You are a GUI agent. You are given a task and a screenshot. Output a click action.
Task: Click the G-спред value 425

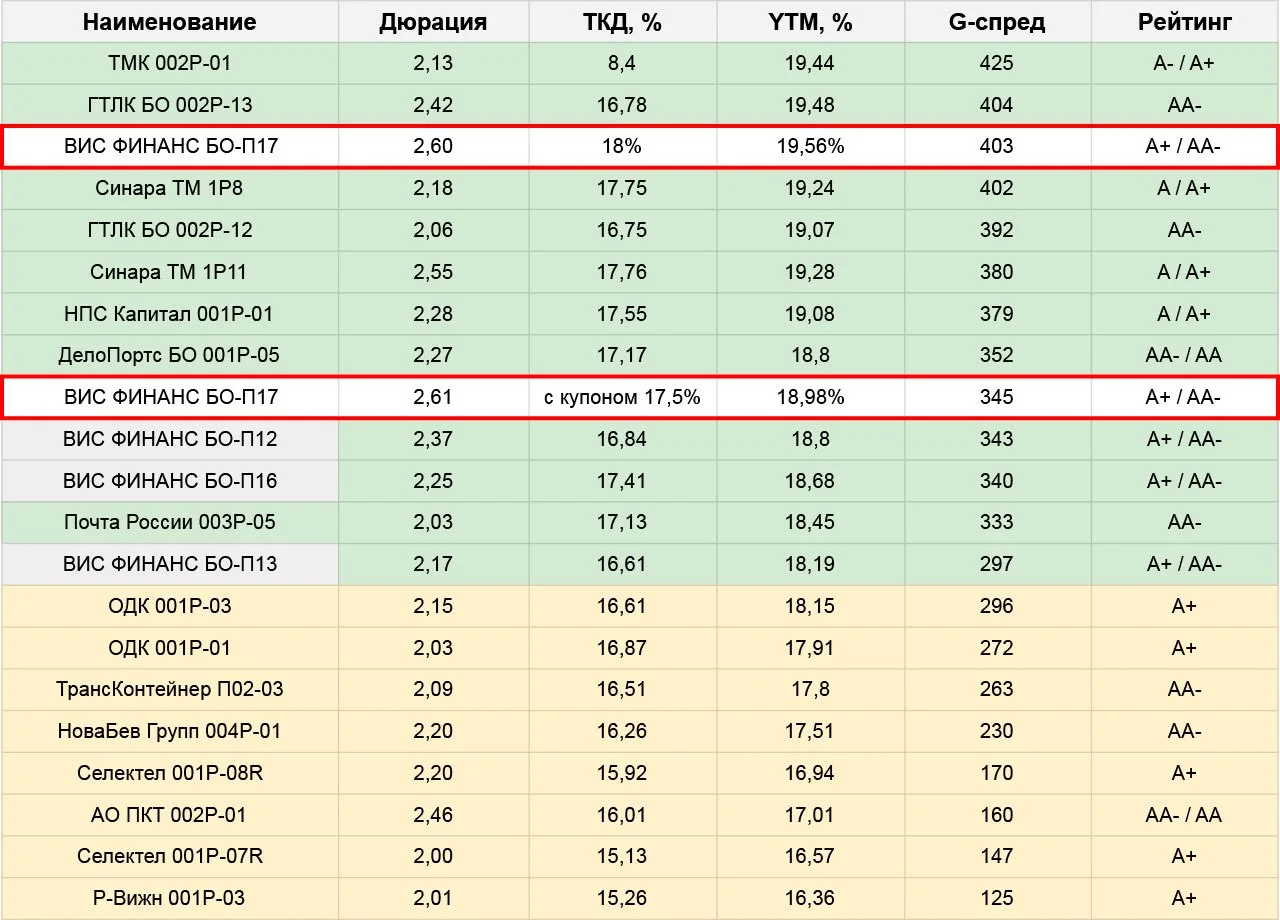(997, 63)
